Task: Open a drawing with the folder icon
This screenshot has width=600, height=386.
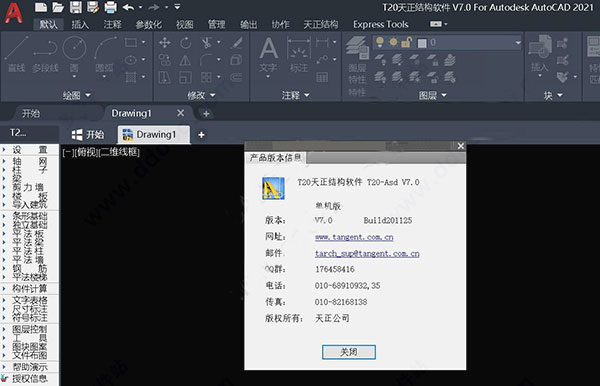Action: [x=58, y=7]
